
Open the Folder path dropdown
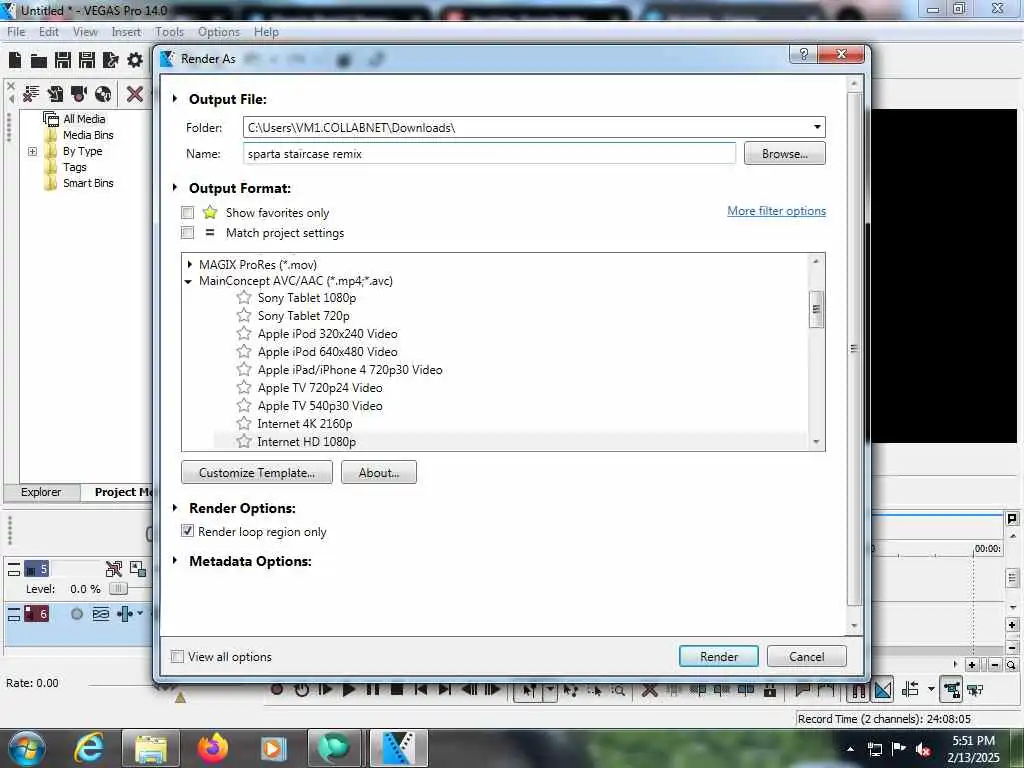[817, 127]
